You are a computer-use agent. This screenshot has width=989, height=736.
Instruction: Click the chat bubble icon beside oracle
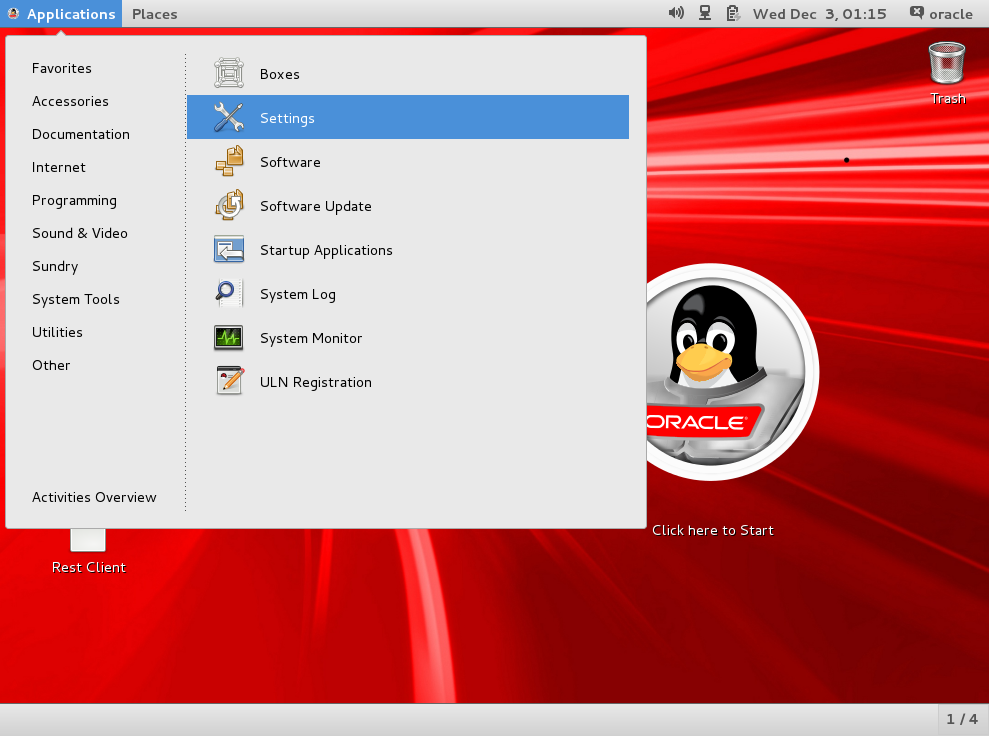point(916,13)
